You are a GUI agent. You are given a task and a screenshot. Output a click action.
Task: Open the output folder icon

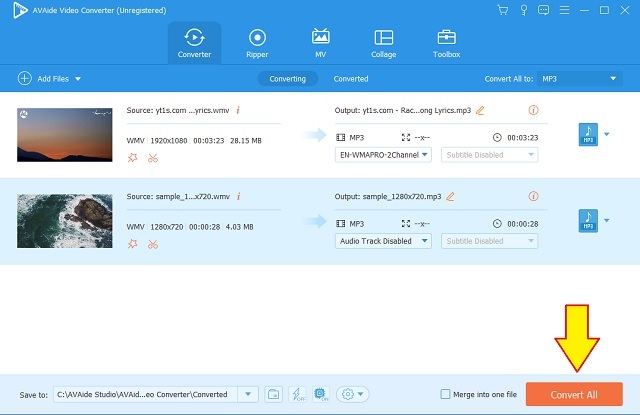click(x=273, y=394)
